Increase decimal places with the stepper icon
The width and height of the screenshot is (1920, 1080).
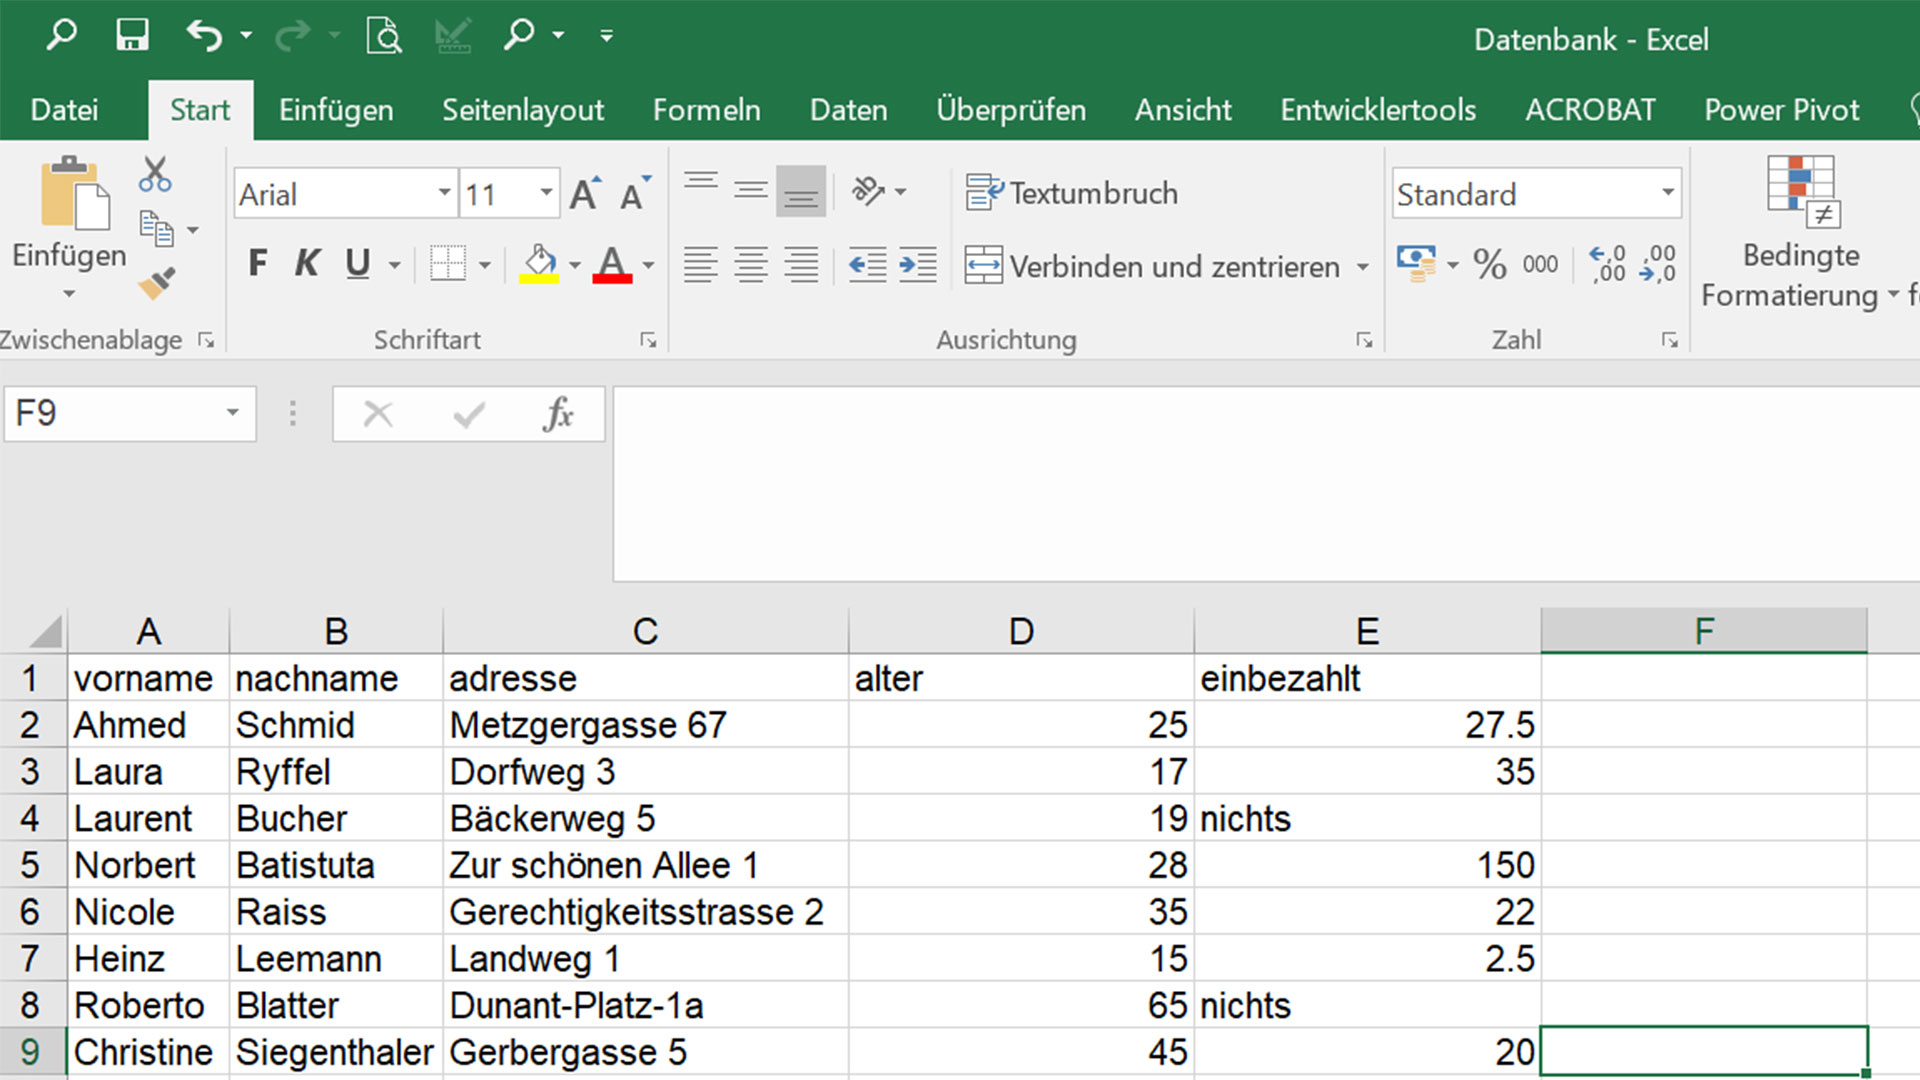pyautogui.click(x=1606, y=263)
